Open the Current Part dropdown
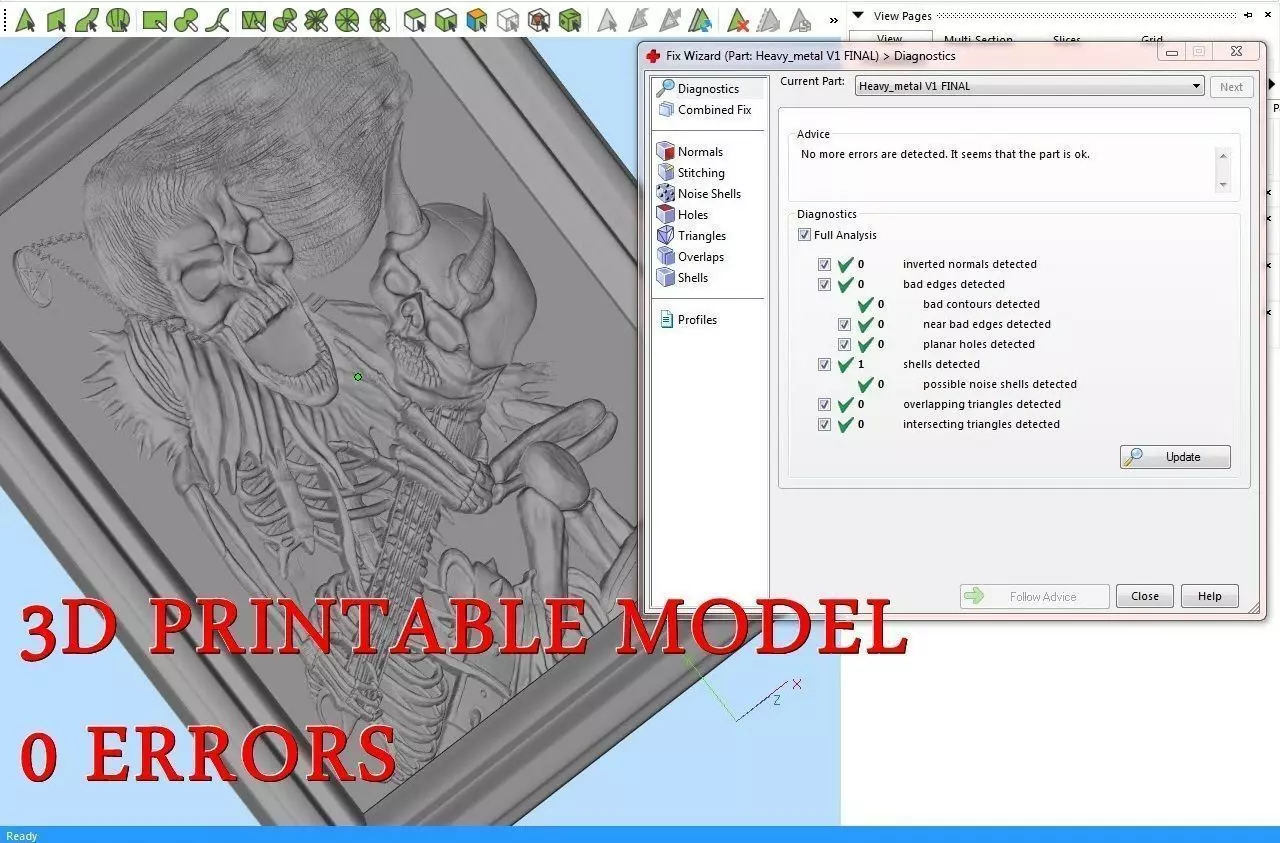The image size is (1280, 843). (x=1029, y=86)
